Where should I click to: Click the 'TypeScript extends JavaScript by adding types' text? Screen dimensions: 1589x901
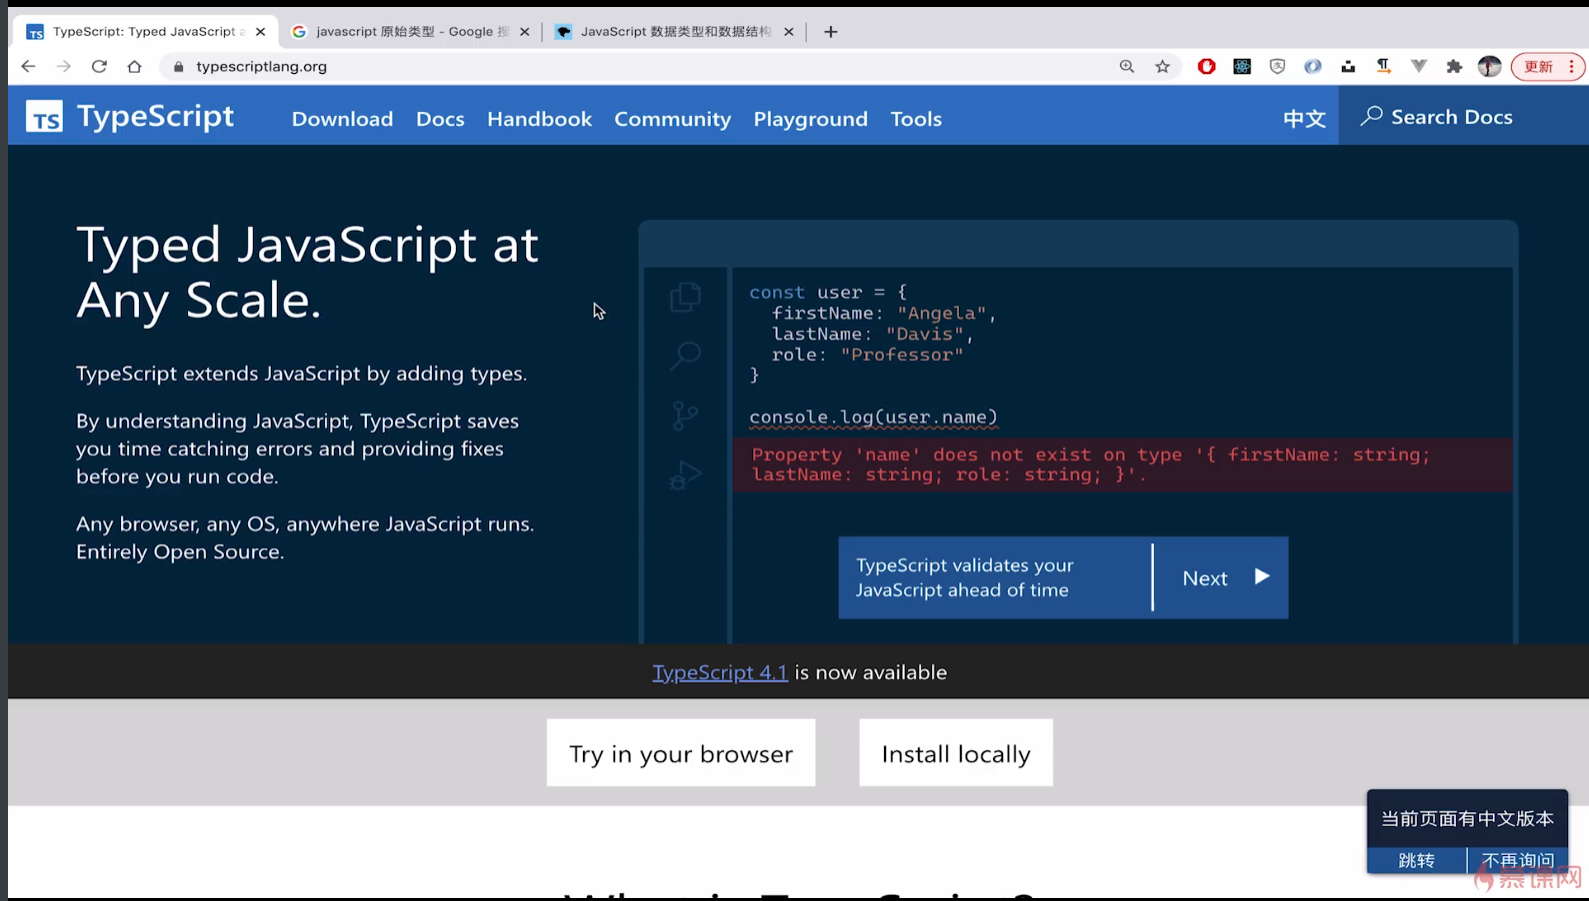301,374
